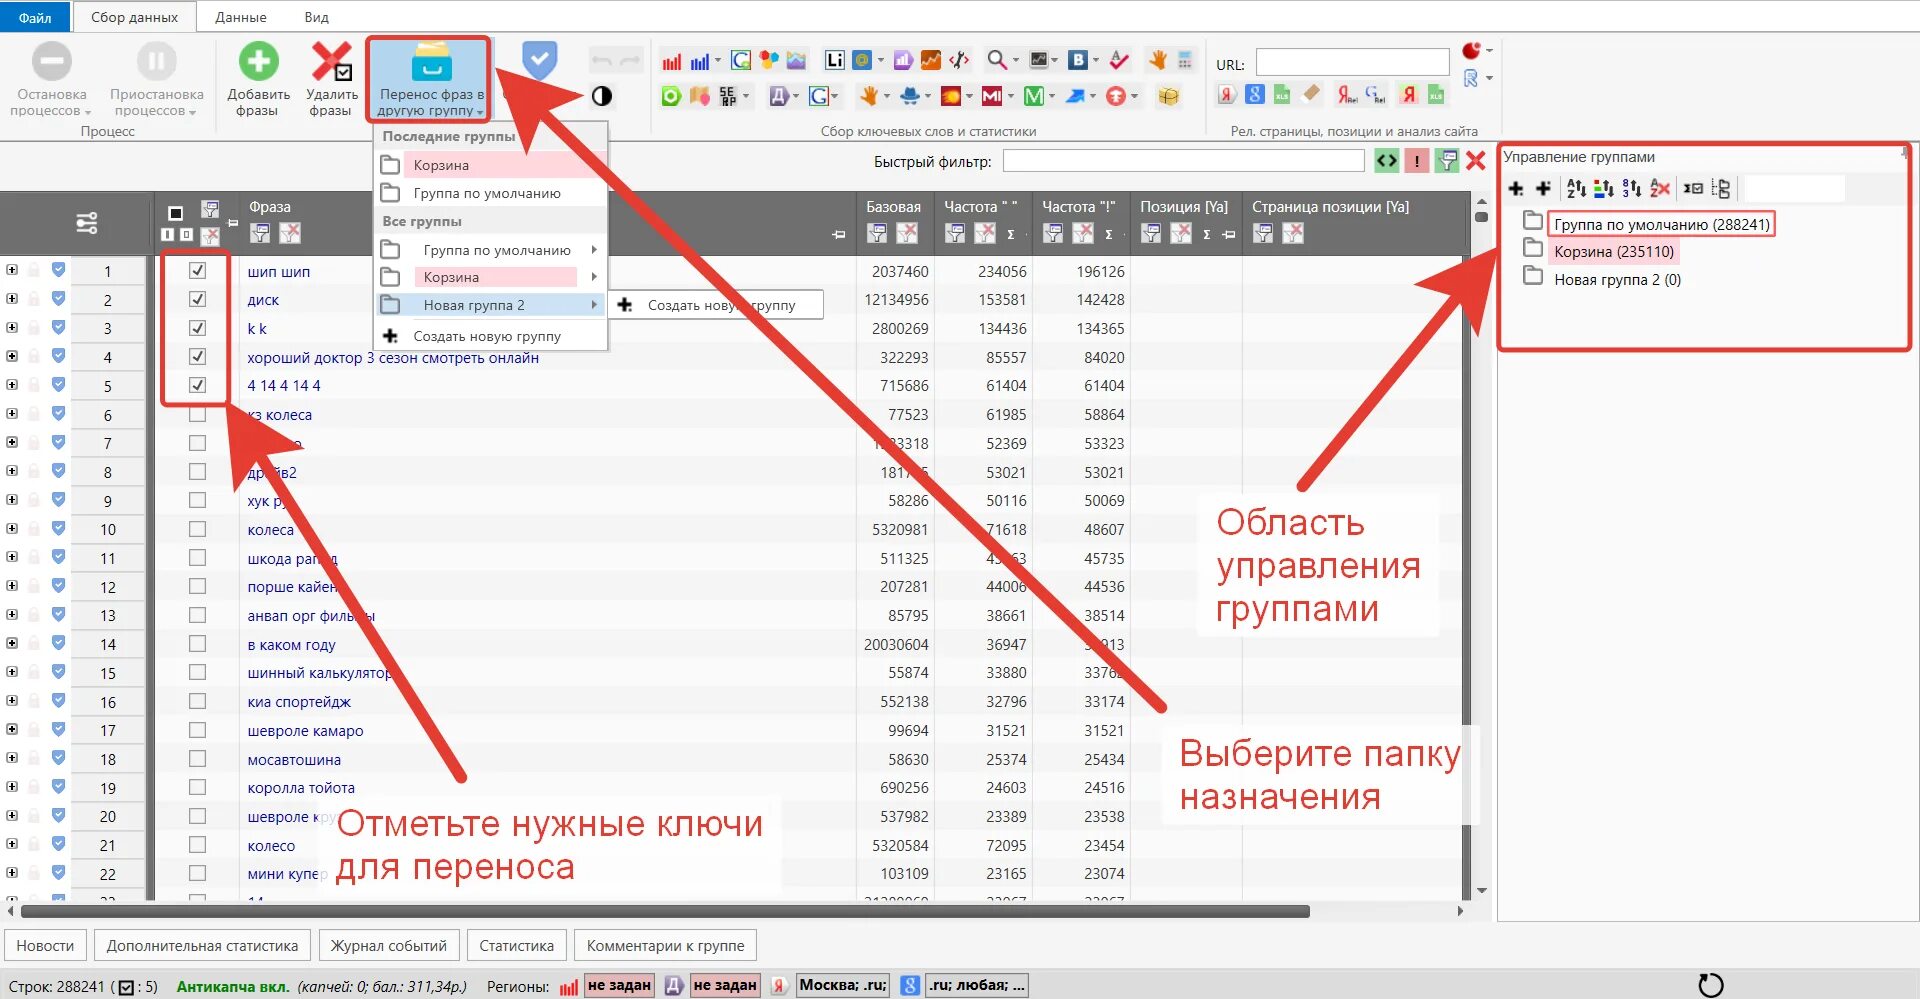
Task: Click the yellow package box icon
Action: coord(1168,96)
